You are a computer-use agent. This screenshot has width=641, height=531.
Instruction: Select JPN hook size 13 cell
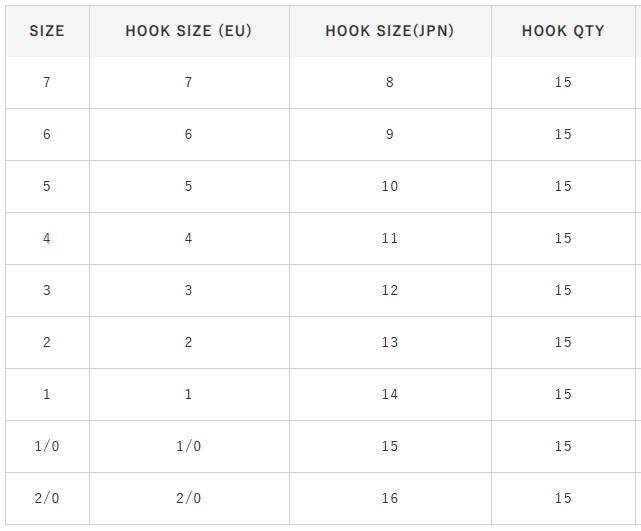click(390, 342)
